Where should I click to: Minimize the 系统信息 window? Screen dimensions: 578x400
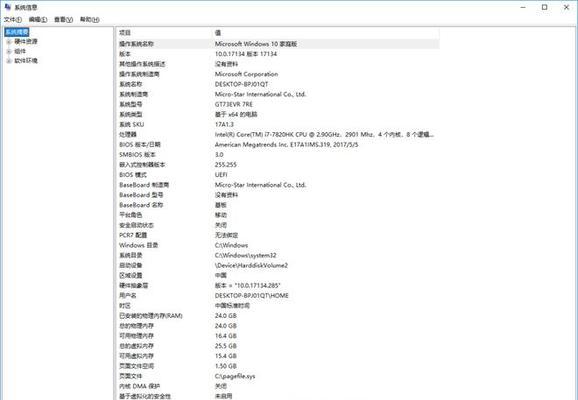pyautogui.click(x=523, y=7)
